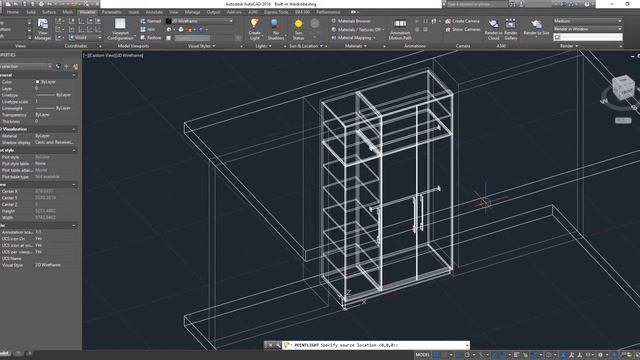This screenshot has width=640, height=360.
Task: Expand the Materials panel title
Action: (356, 46)
